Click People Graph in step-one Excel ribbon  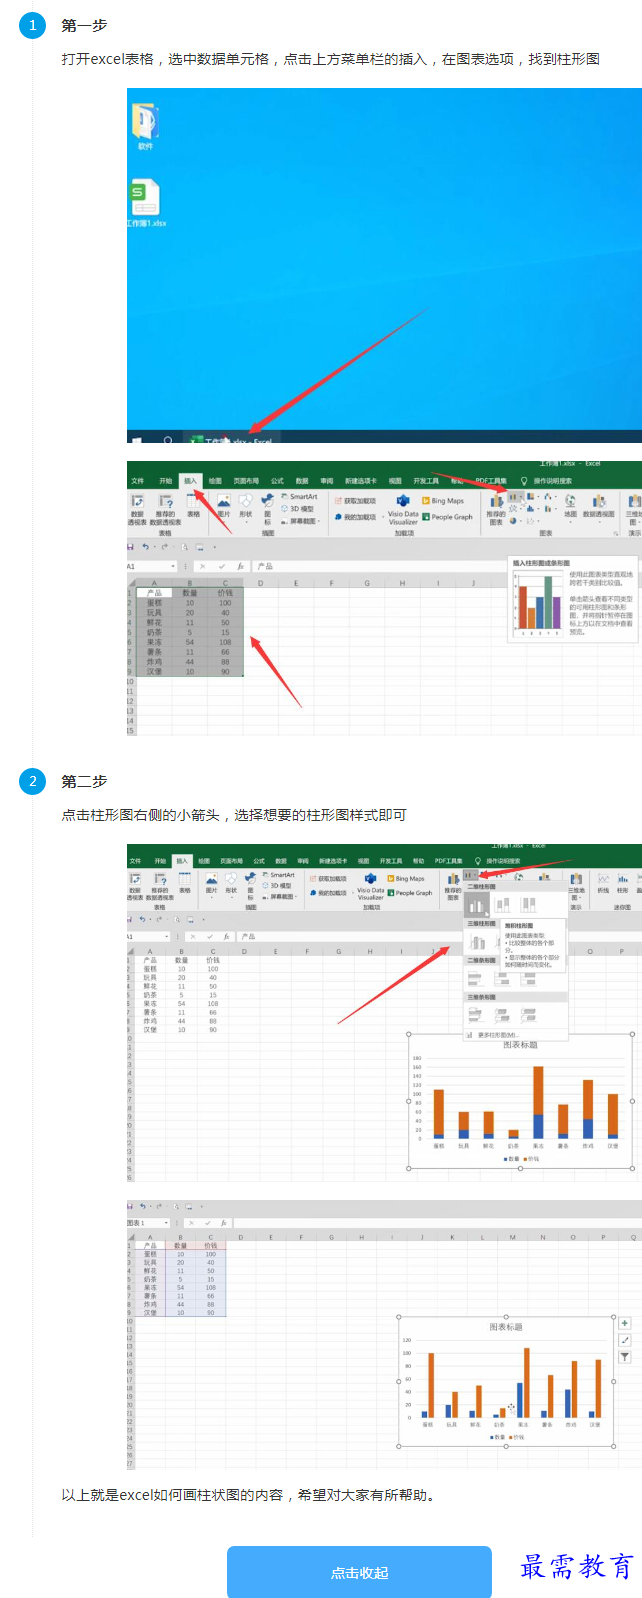coord(448,517)
